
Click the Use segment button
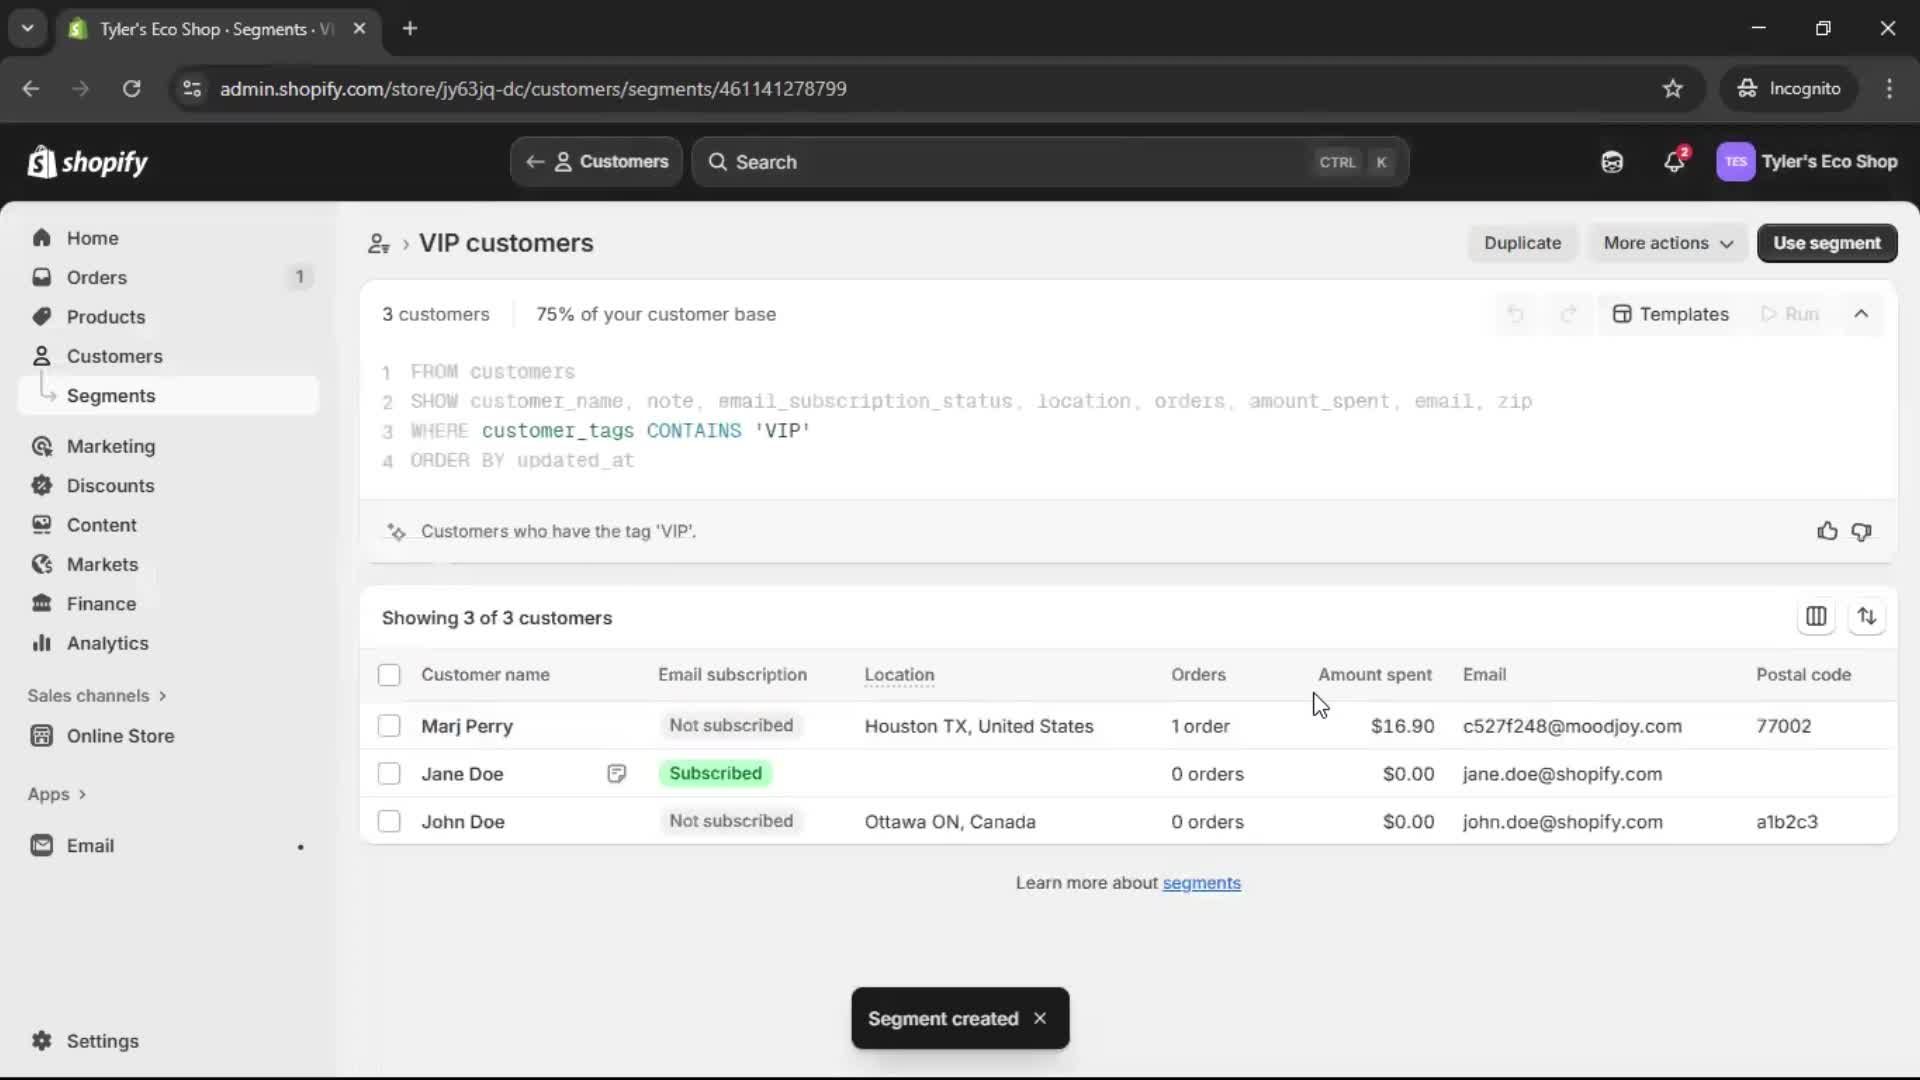(1826, 243)
